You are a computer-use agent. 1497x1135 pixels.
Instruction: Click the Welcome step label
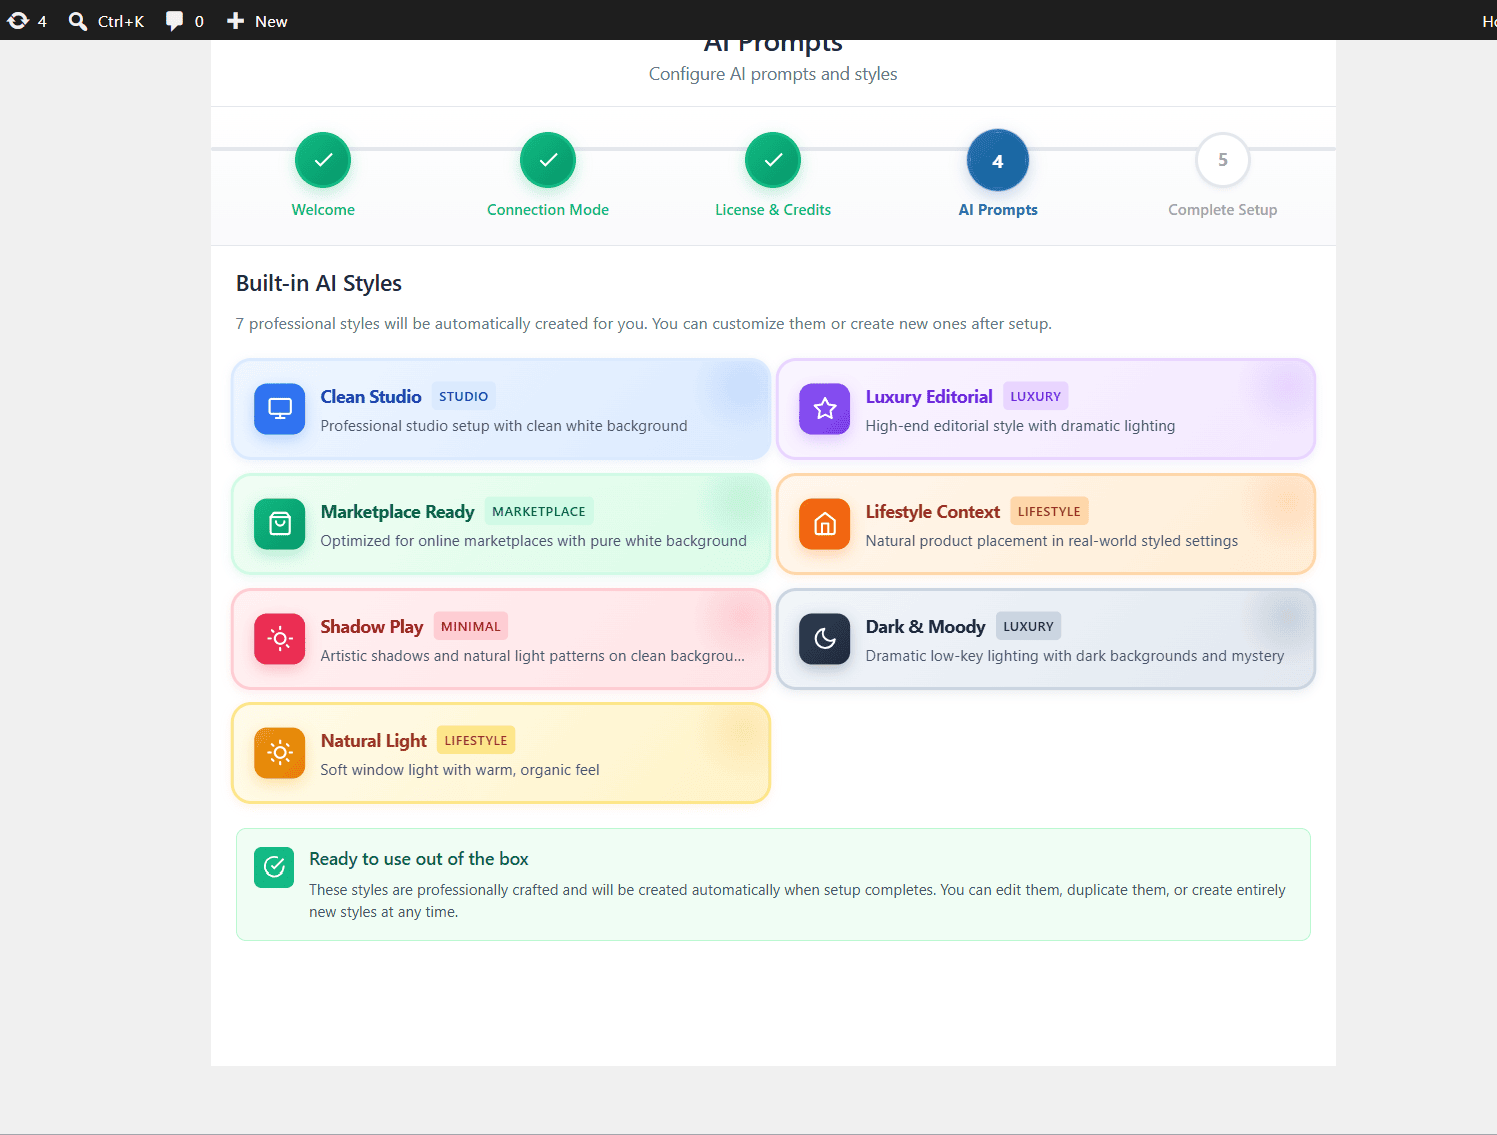coord(323,210)
